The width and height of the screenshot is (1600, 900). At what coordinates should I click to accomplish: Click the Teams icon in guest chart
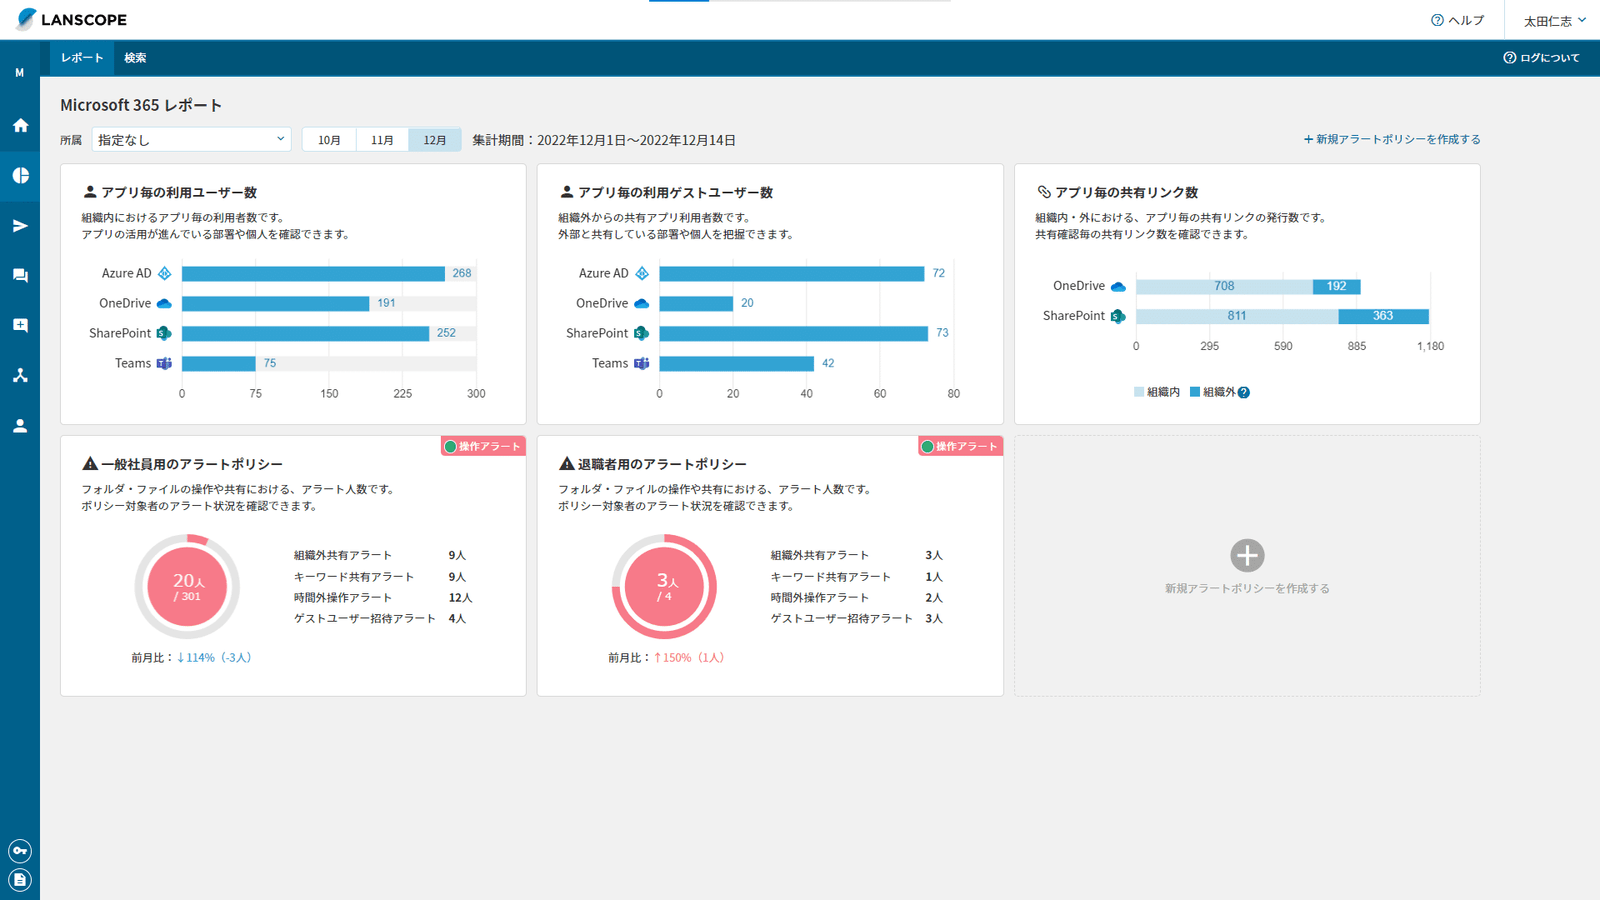click(x=642, y=363)
